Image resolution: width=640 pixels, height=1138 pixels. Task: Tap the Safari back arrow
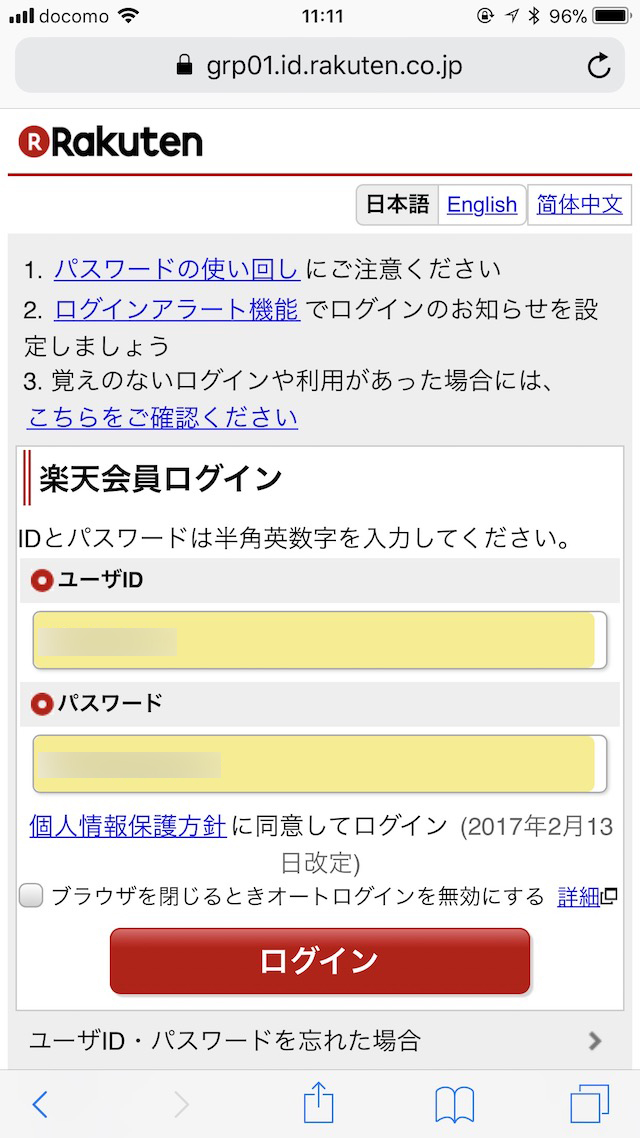tap(41, 1104)
